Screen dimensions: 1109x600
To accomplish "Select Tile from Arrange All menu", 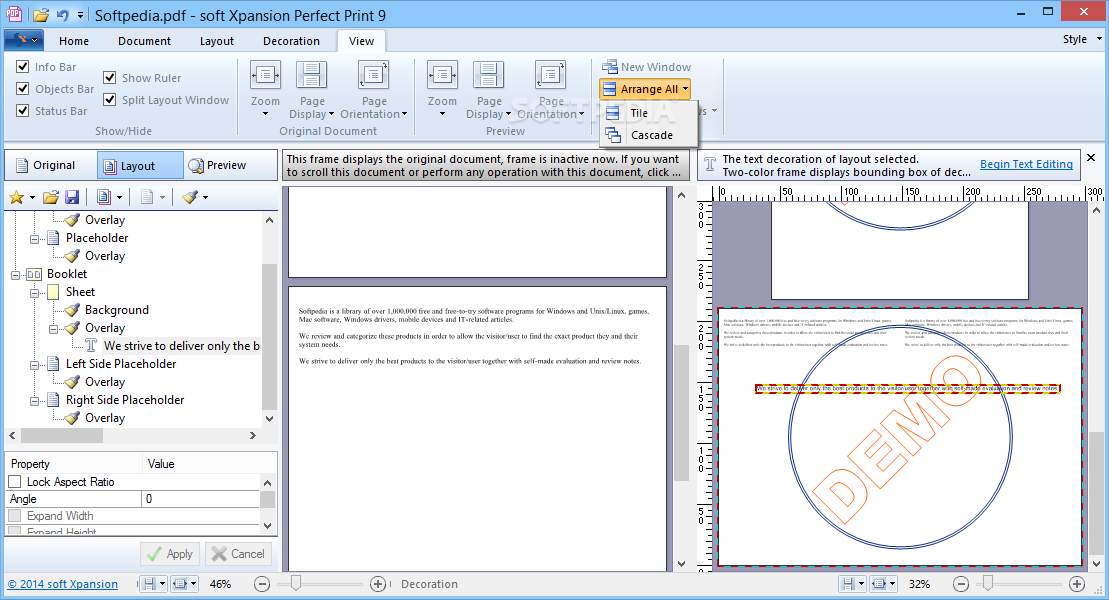I will (649, 112).
